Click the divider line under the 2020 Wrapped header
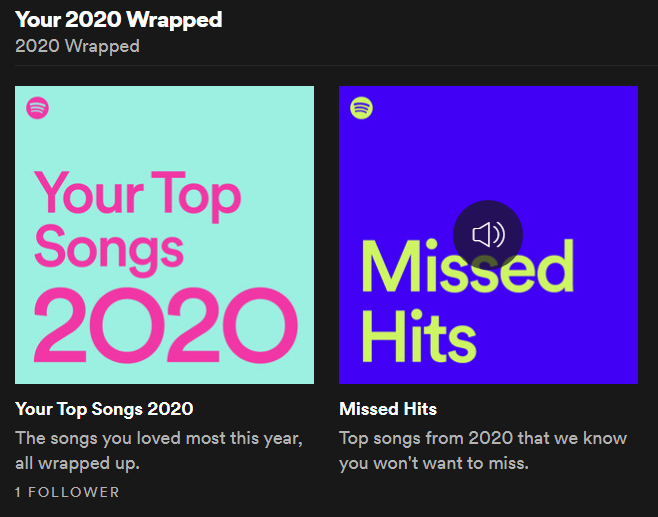 click(x=337, y=65)
